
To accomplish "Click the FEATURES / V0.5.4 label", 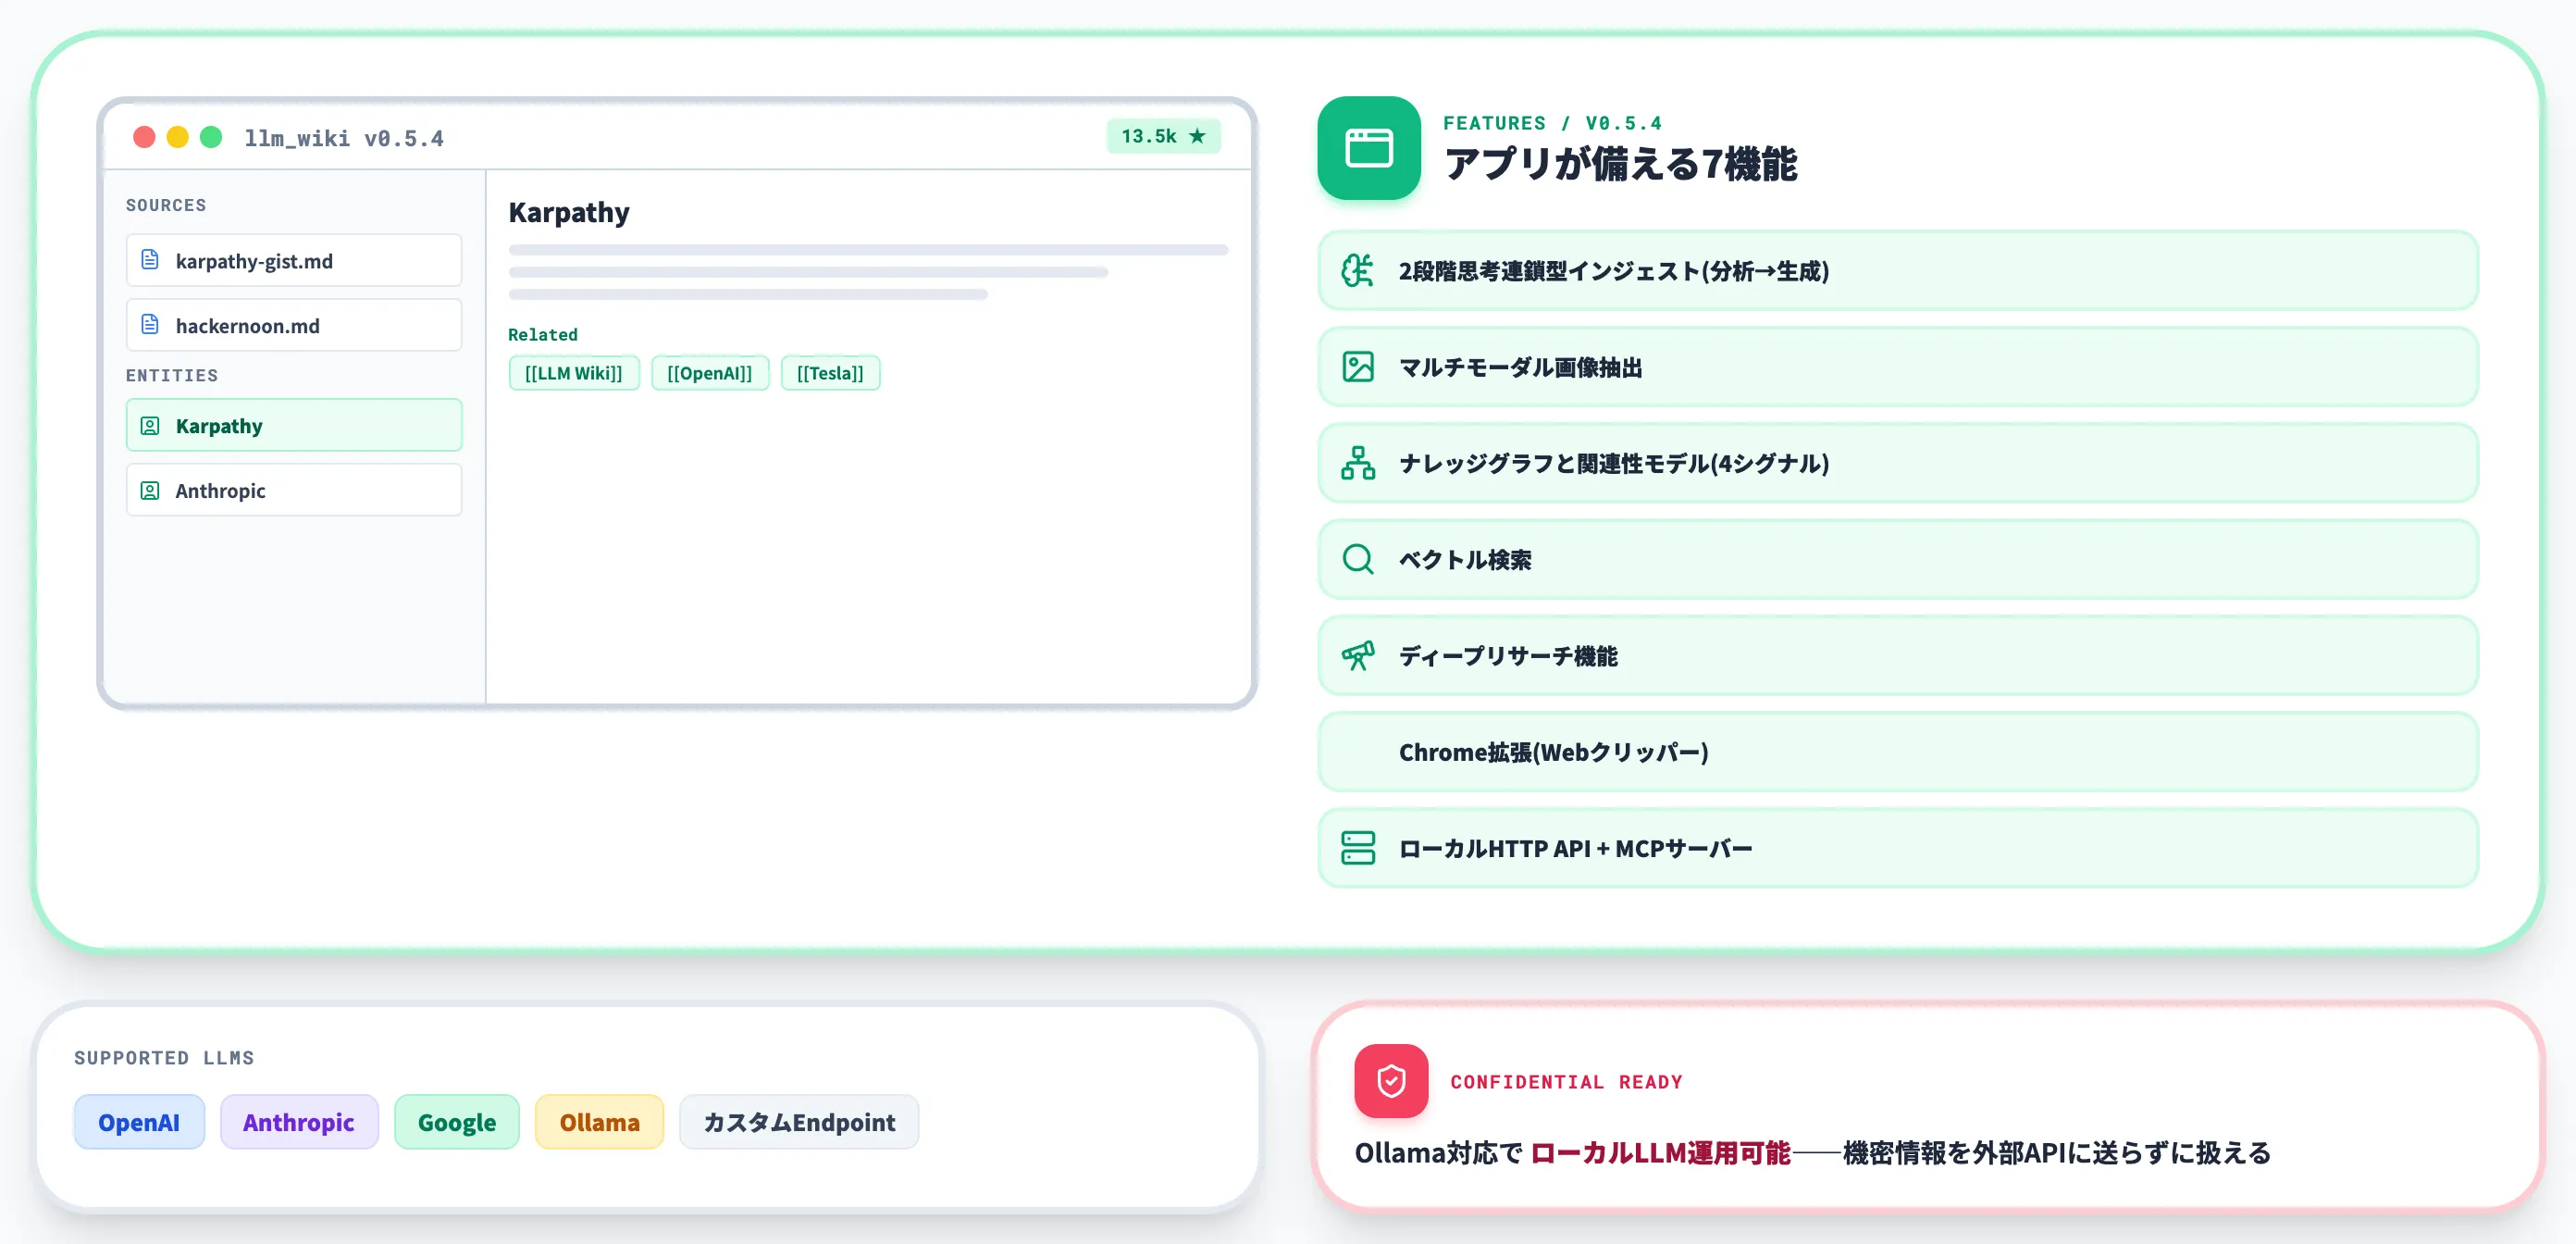I will pos(1553,123).
